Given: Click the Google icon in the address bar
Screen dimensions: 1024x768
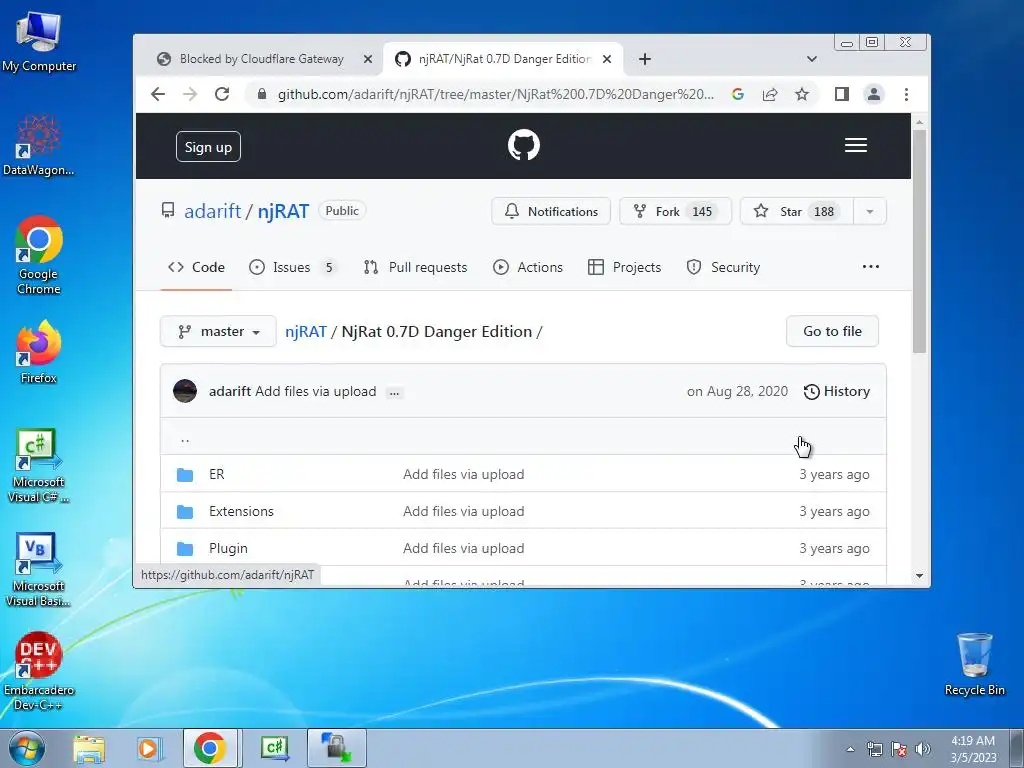Looking at the screenshot, I should point(738,94).
